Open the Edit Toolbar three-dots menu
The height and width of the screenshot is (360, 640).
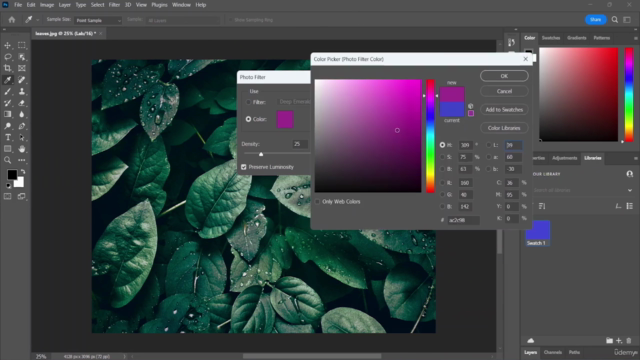pyautogui.click(x=22, y=160)
